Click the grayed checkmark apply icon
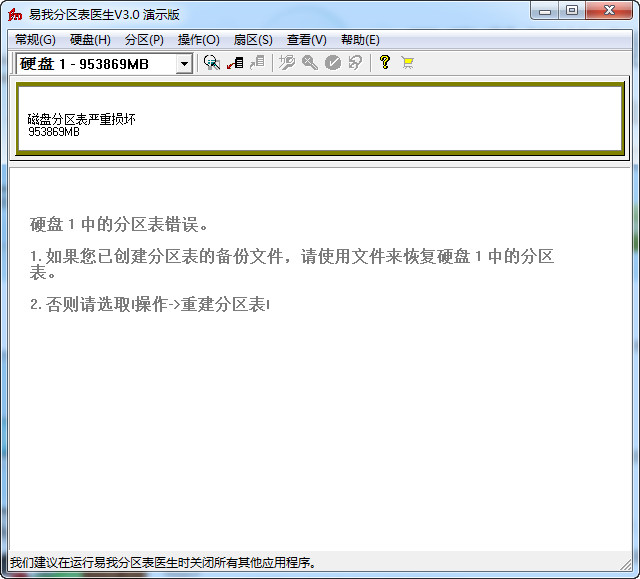The width and height of the screenshot is (640, 579). [x=333, y=63]
